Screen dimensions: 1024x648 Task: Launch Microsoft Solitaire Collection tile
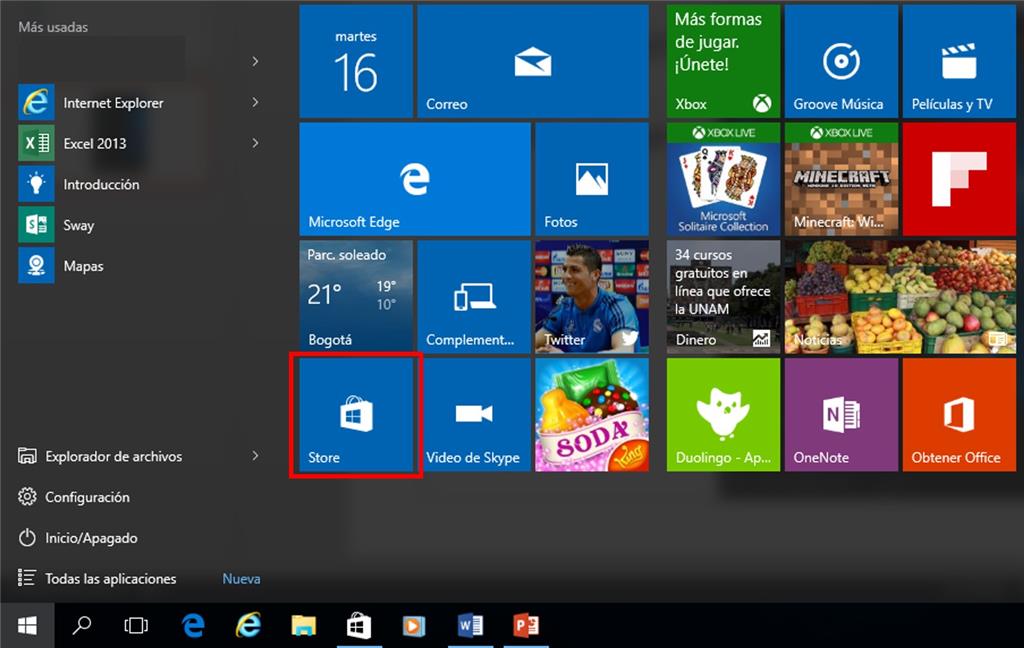coord(723,179)
